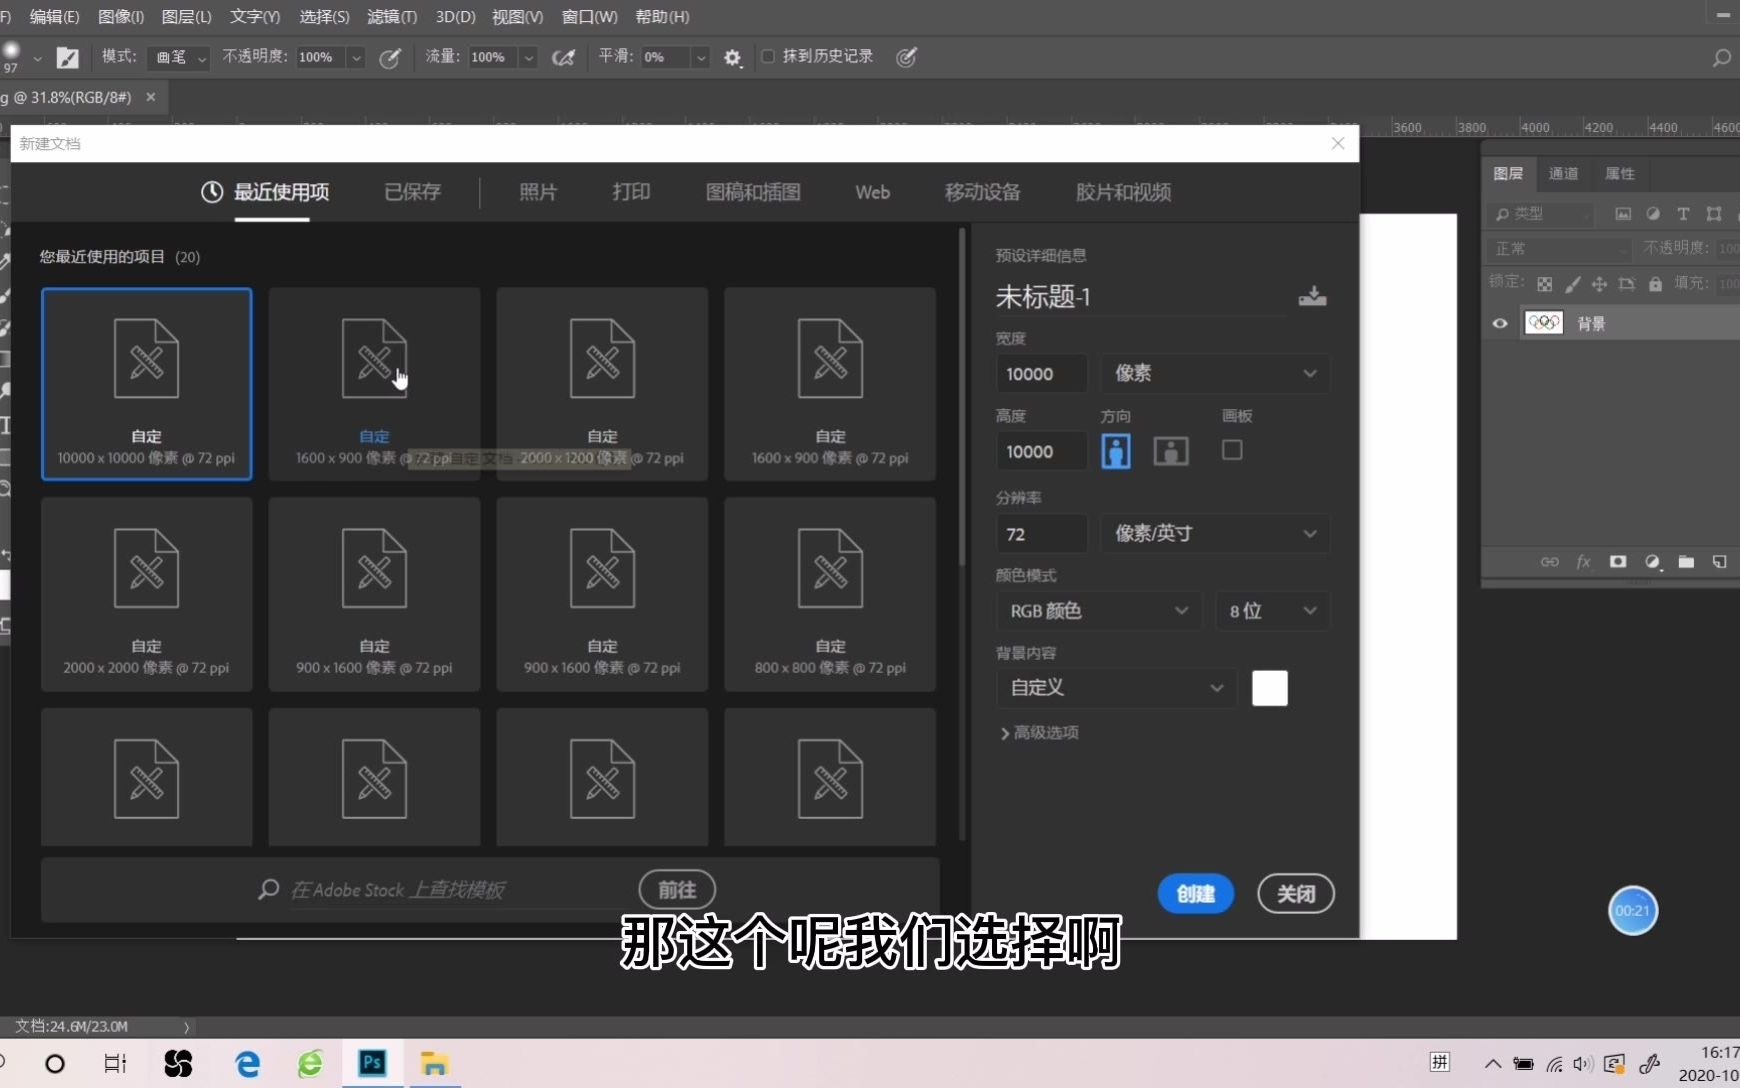Image resolution: width=1740 pixels, height=1088 pixels.
Task: Open the 流量 flow dropdown arrow
Action: pos(528,58)
